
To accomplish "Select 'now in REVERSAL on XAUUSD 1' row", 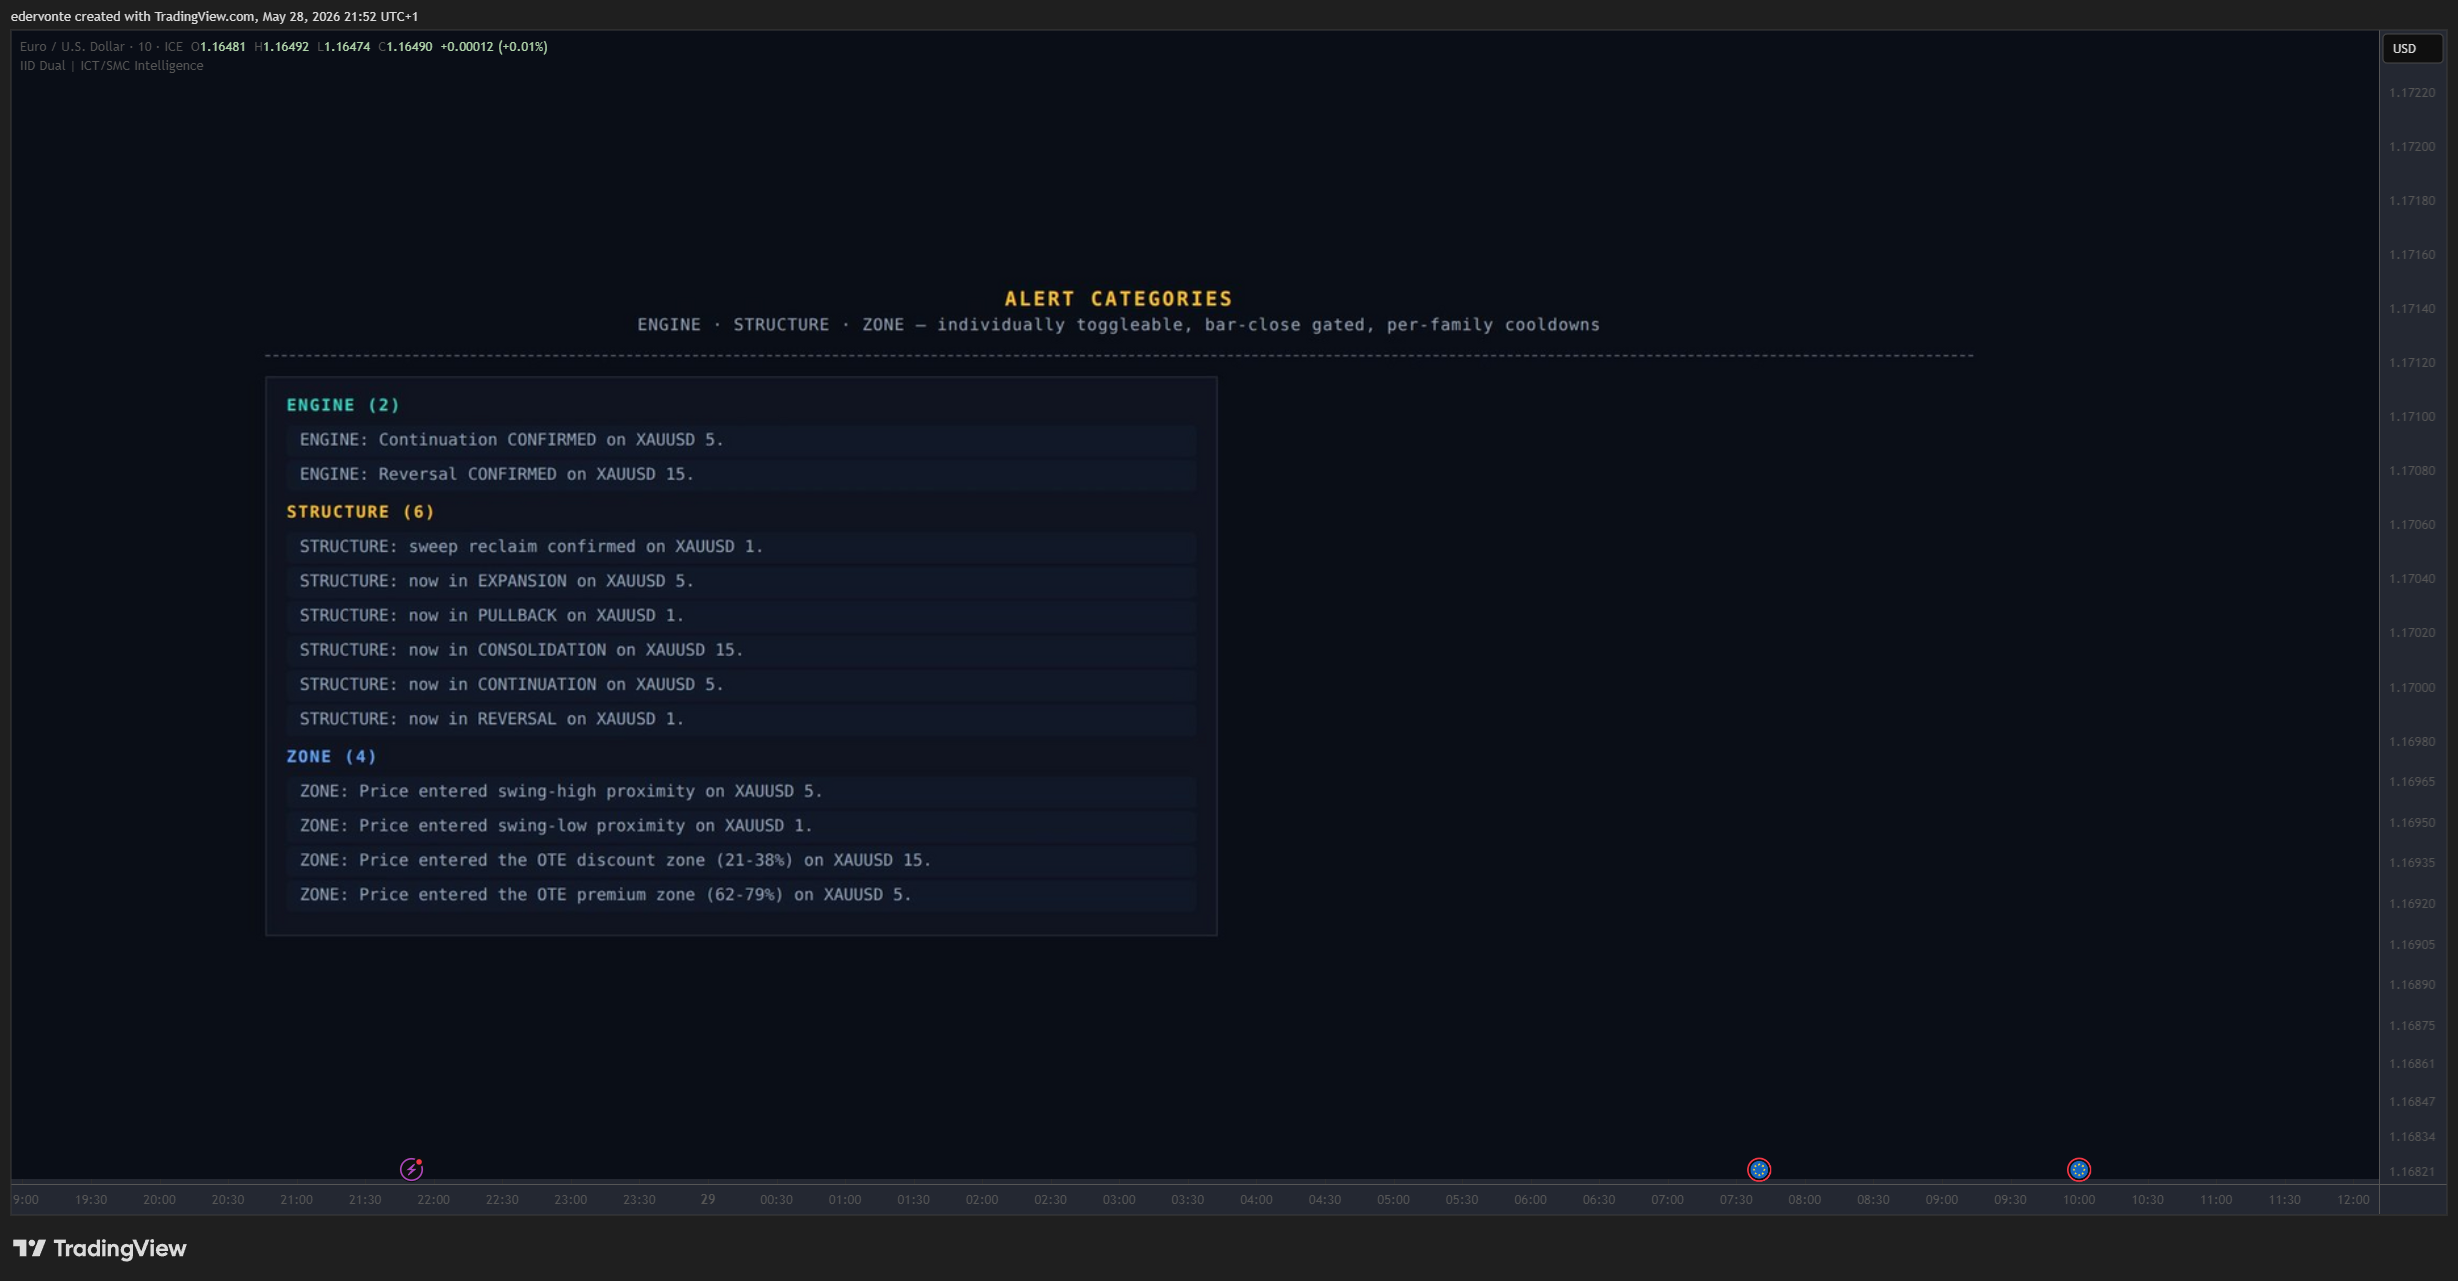I will point(741,719).
